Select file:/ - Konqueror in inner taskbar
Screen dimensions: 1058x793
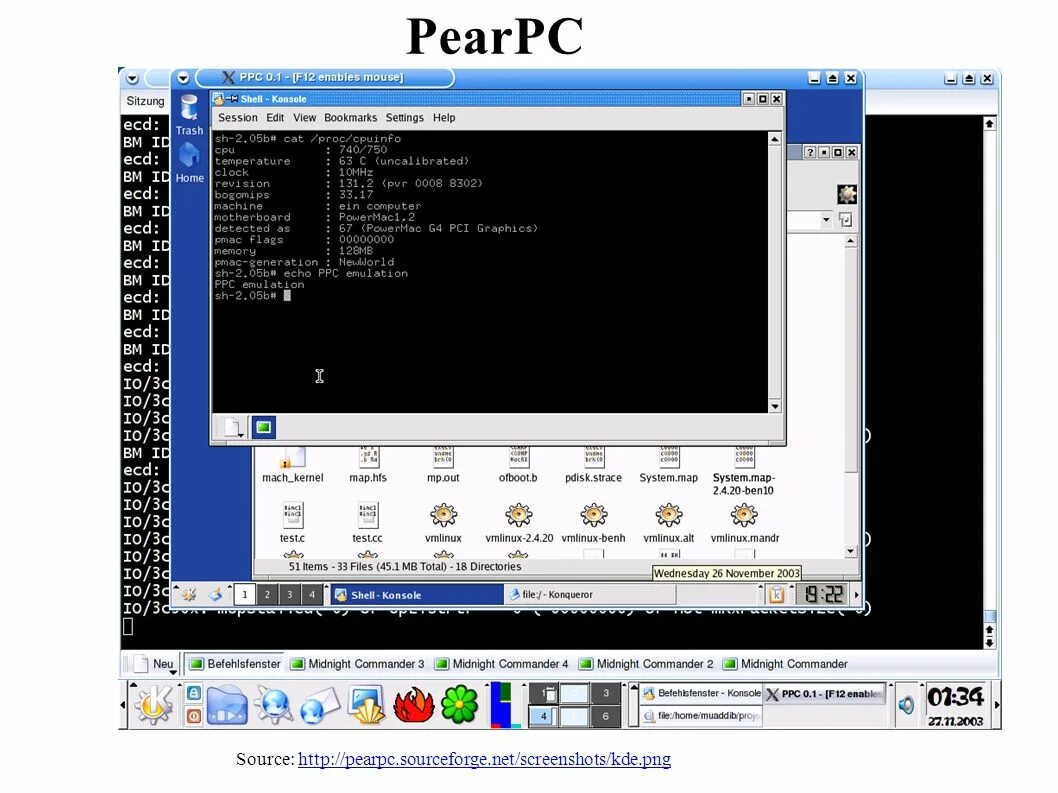(x=590, y=595)
